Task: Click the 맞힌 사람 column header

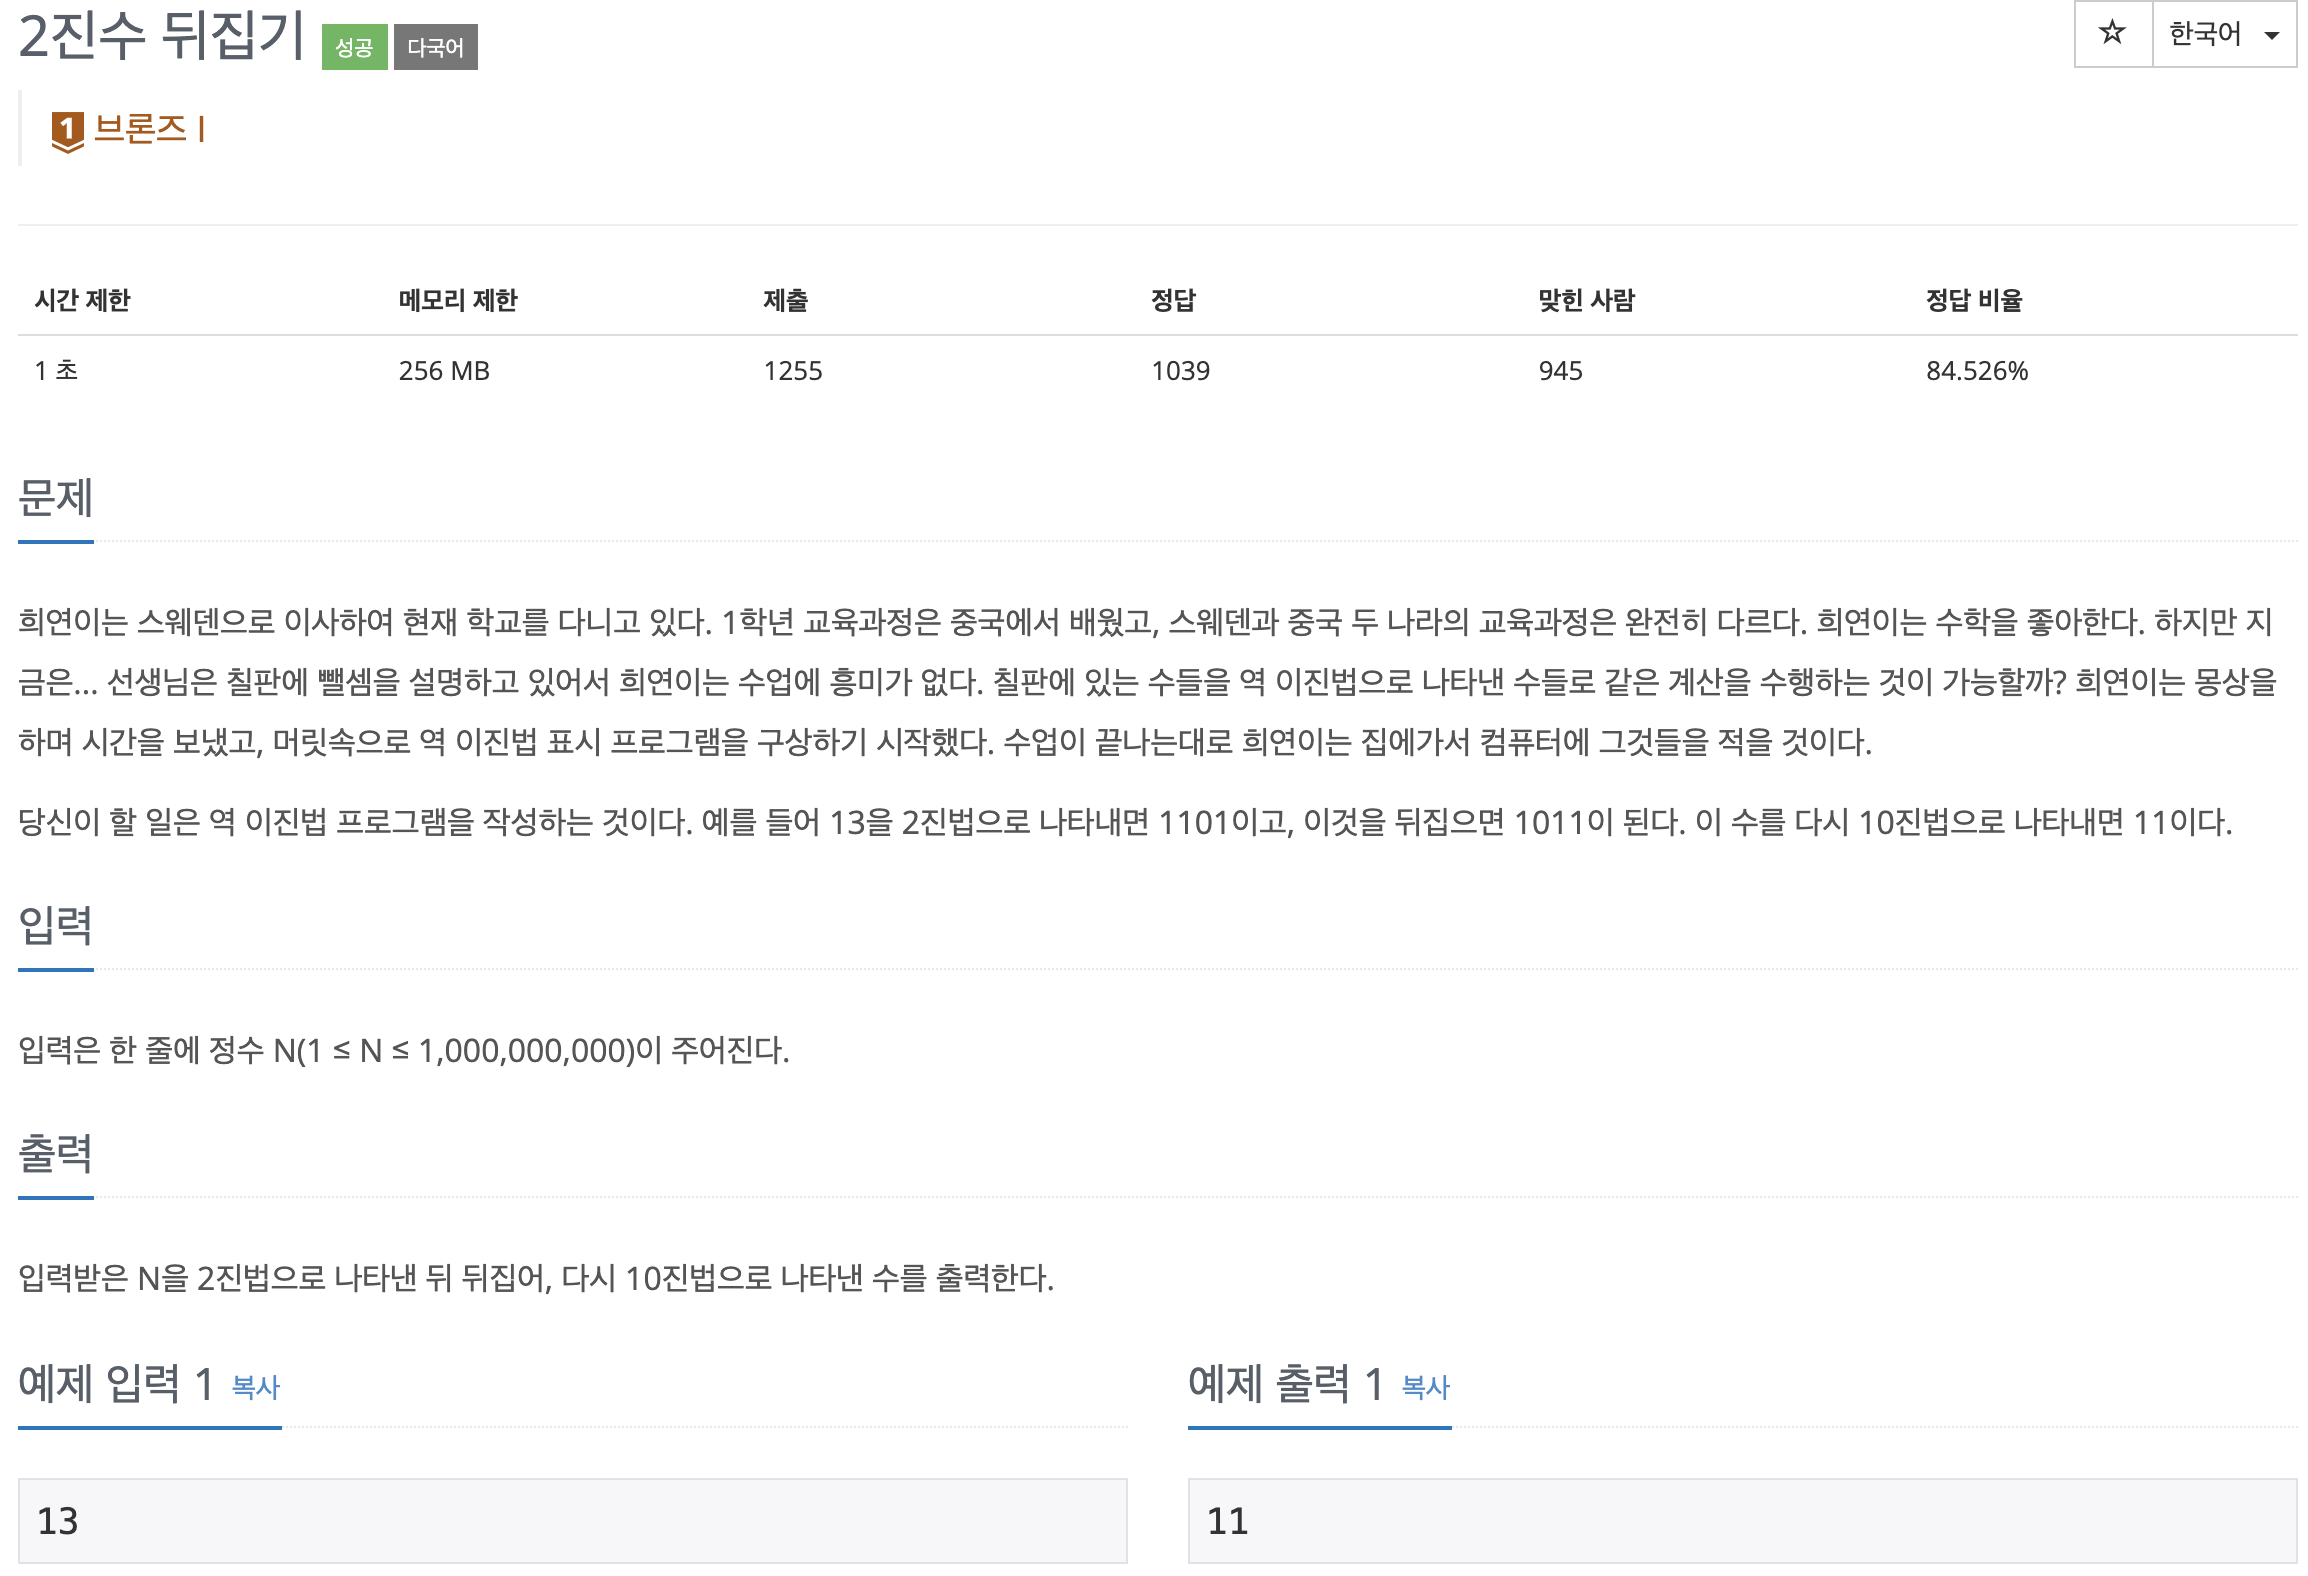Action: point(1586,300)
